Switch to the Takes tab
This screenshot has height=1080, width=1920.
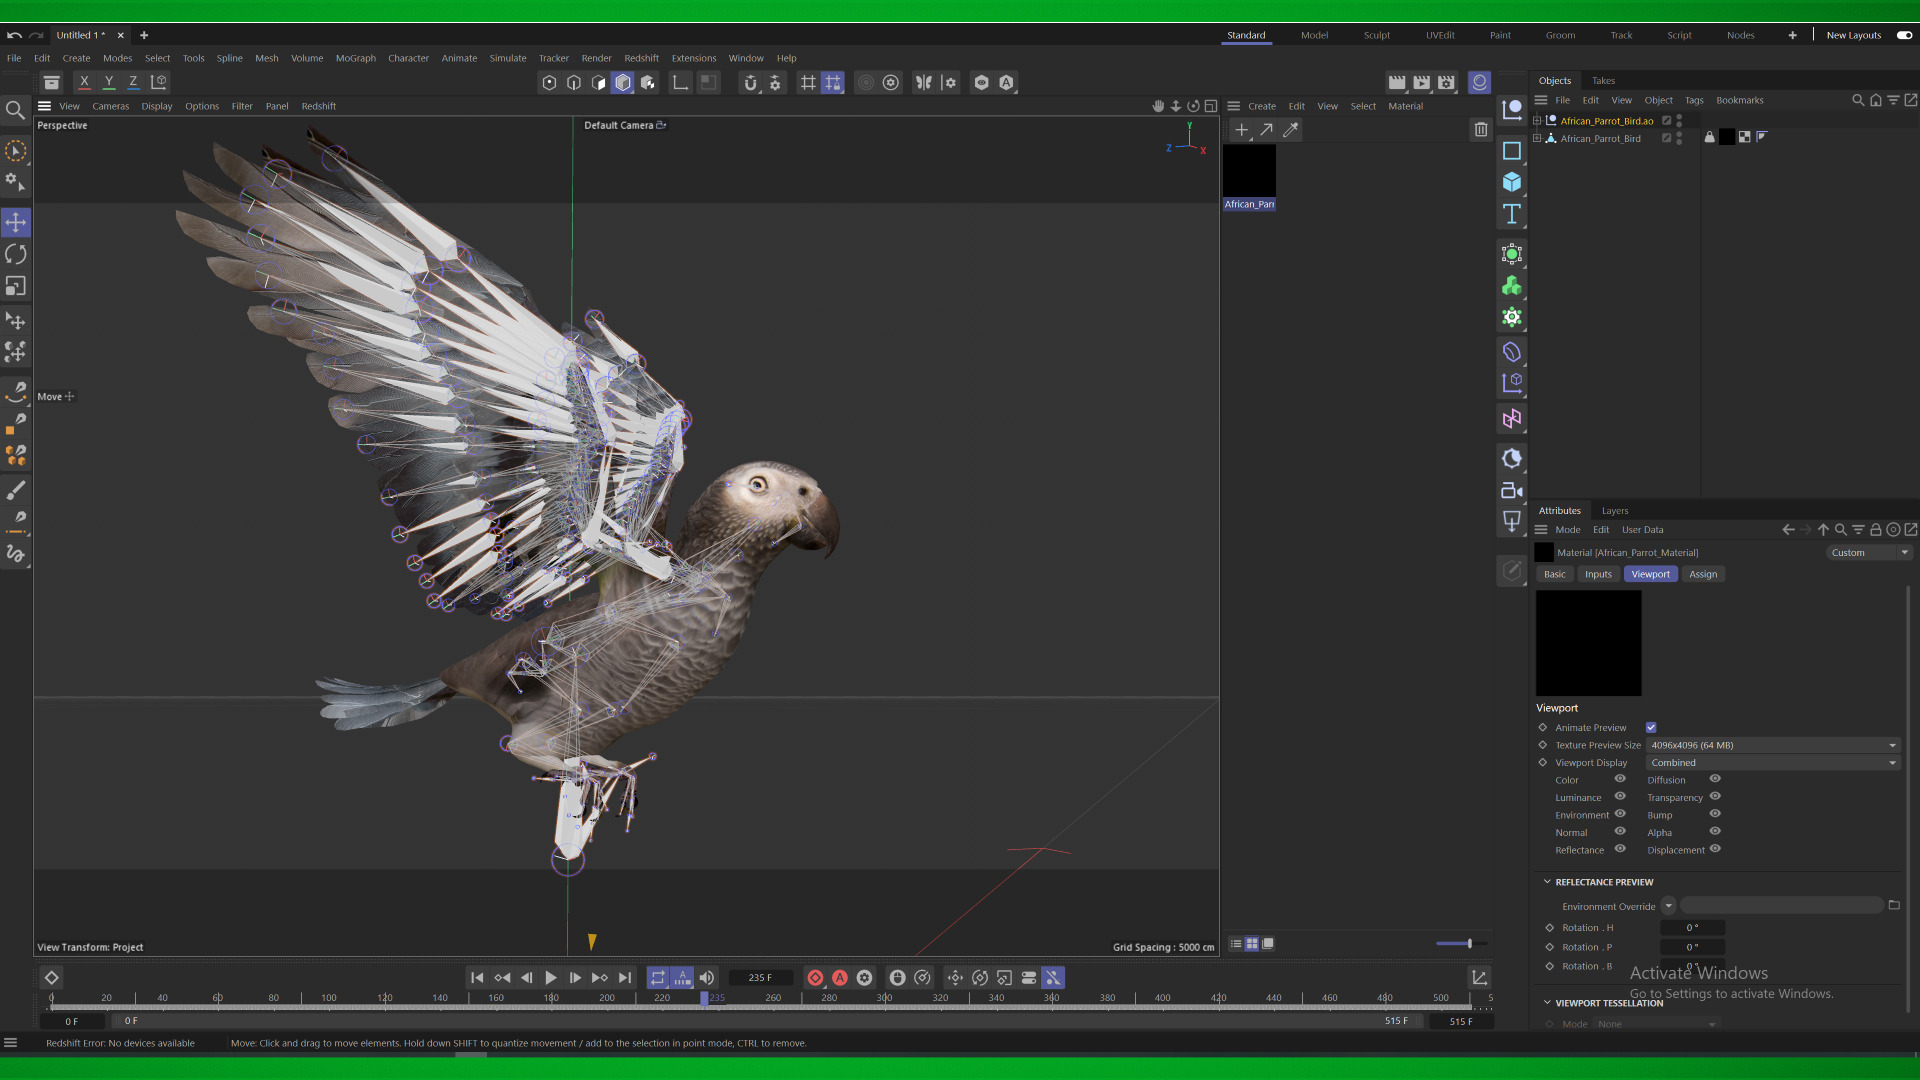(x=1603, y=81)
